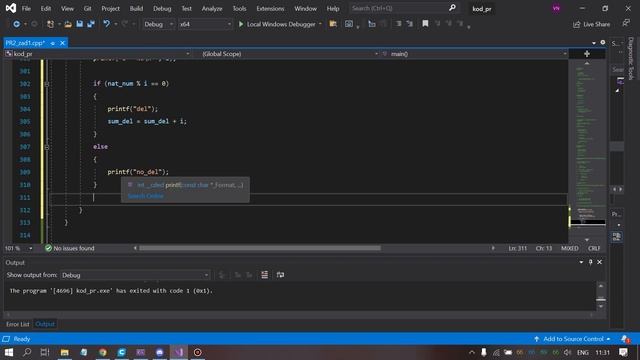Click the horizontal scrollbar of the code editor
This screenshot has width=640, height=360.
pos(260,248)
